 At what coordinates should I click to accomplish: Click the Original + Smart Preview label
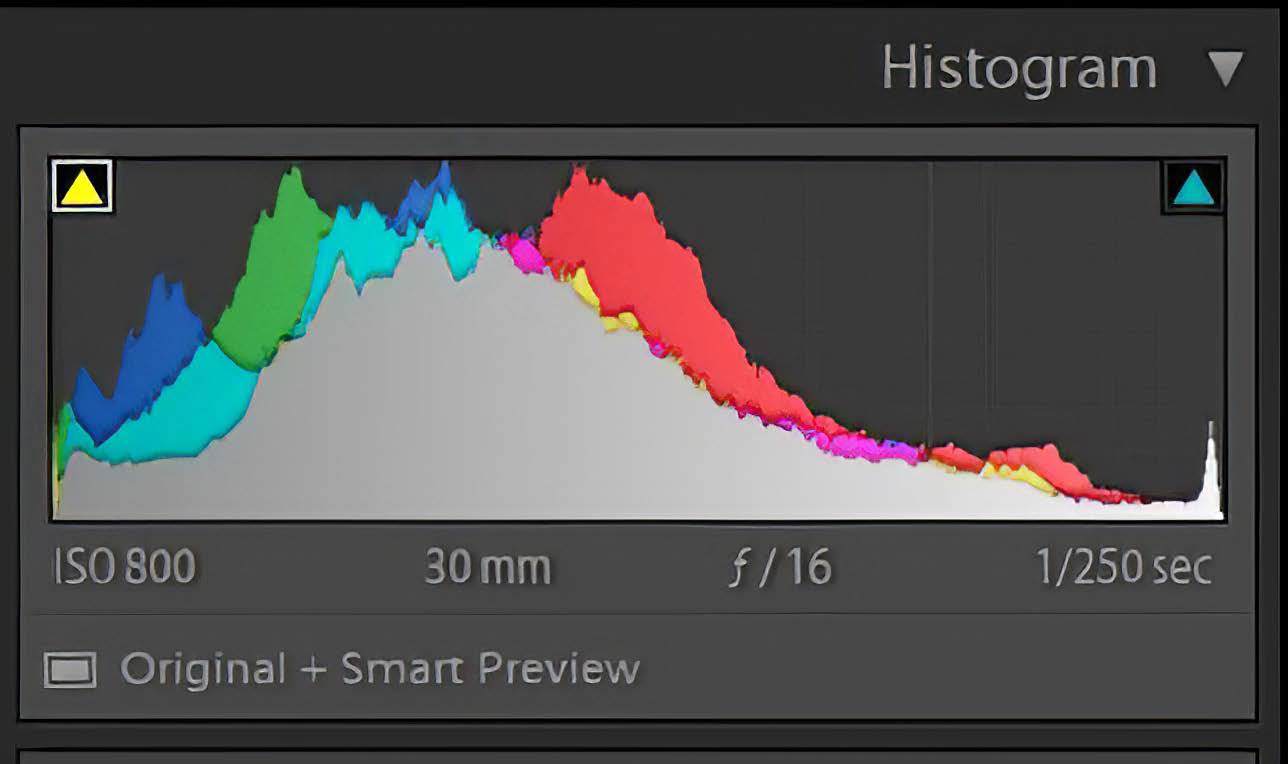click(379, 669)
